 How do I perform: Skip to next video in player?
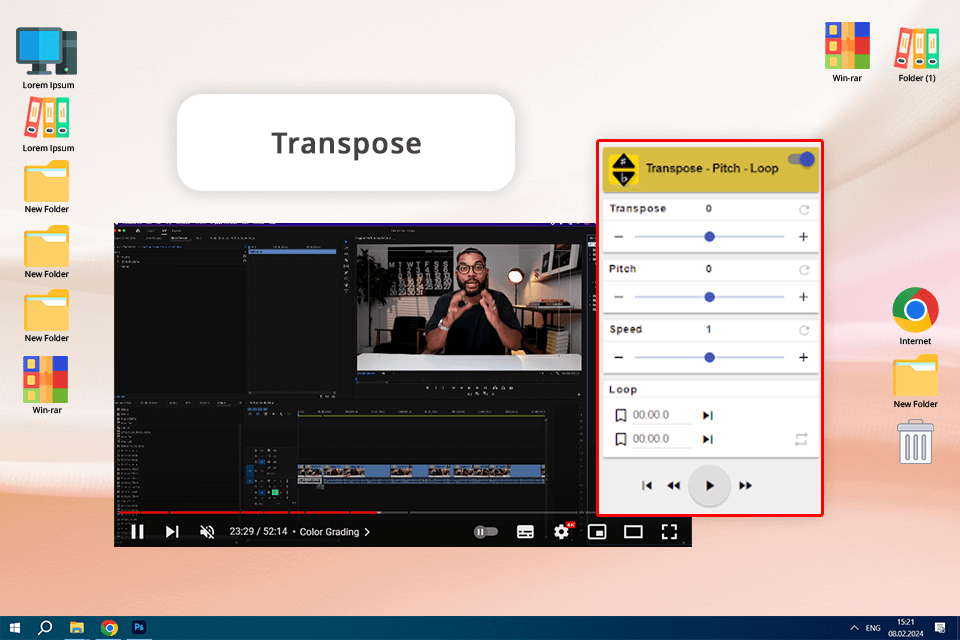pos(172,532)
